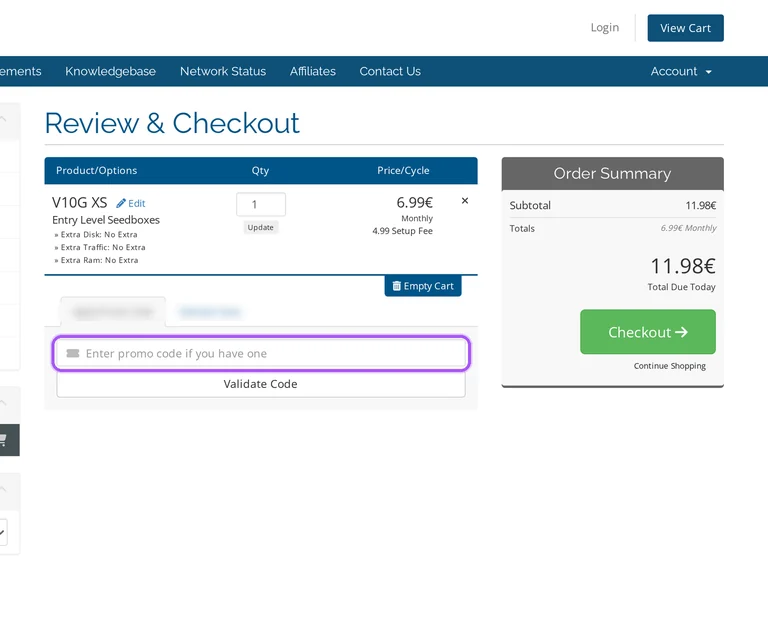
Task: Click the 'Extra Traffic: No Extra' option line
Action: 100,247
